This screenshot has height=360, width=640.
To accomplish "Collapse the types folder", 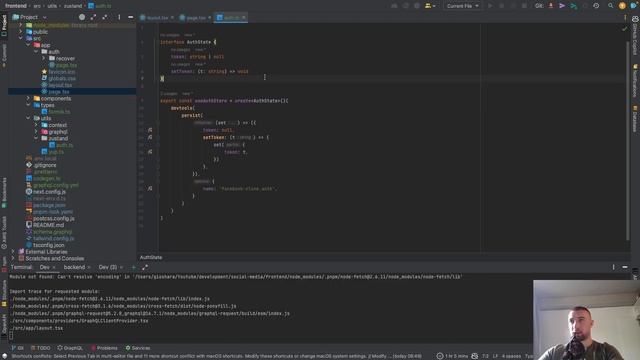I will pos(29,105).
